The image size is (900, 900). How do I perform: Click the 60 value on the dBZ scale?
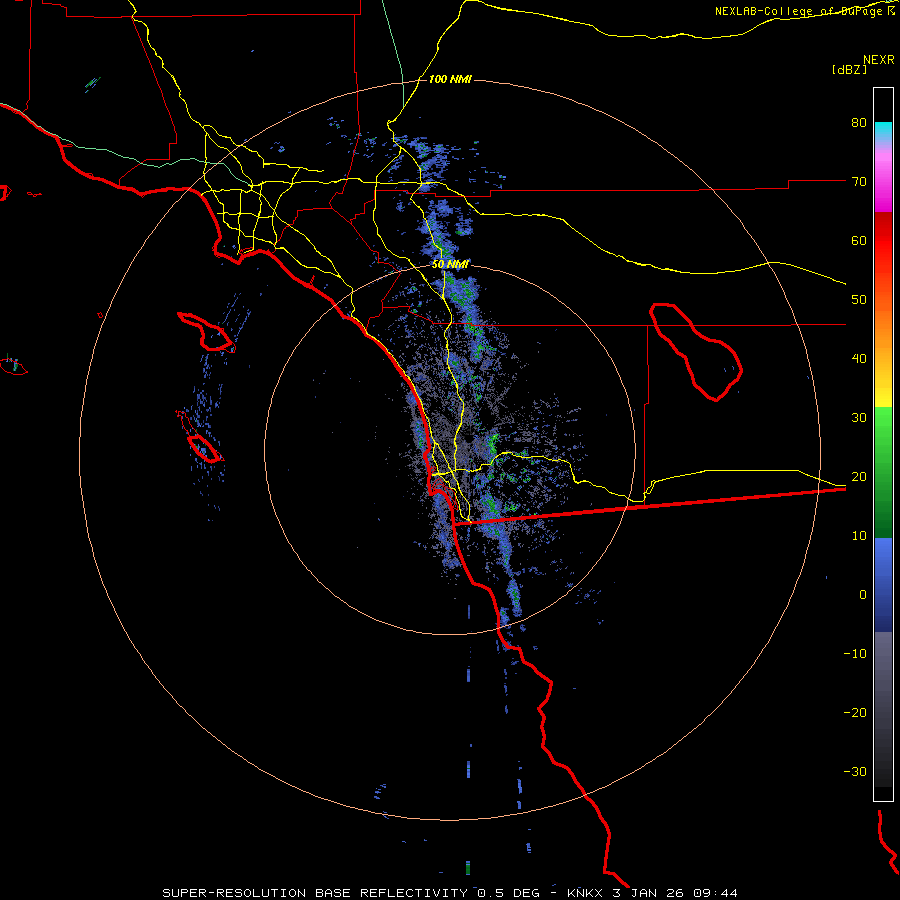point(859,240)
